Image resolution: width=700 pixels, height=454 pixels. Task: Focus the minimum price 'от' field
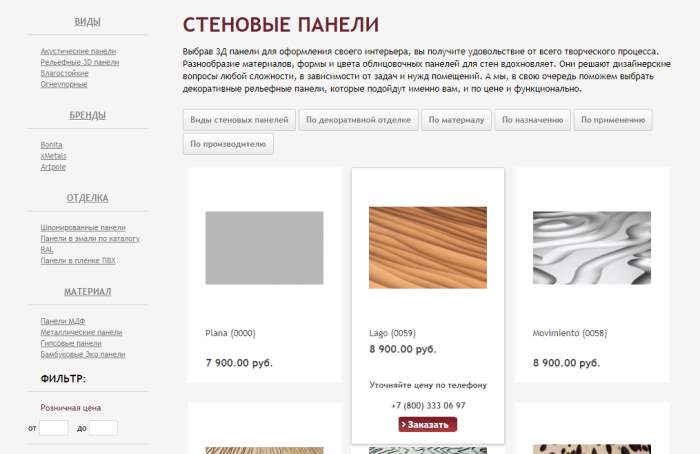54,428
